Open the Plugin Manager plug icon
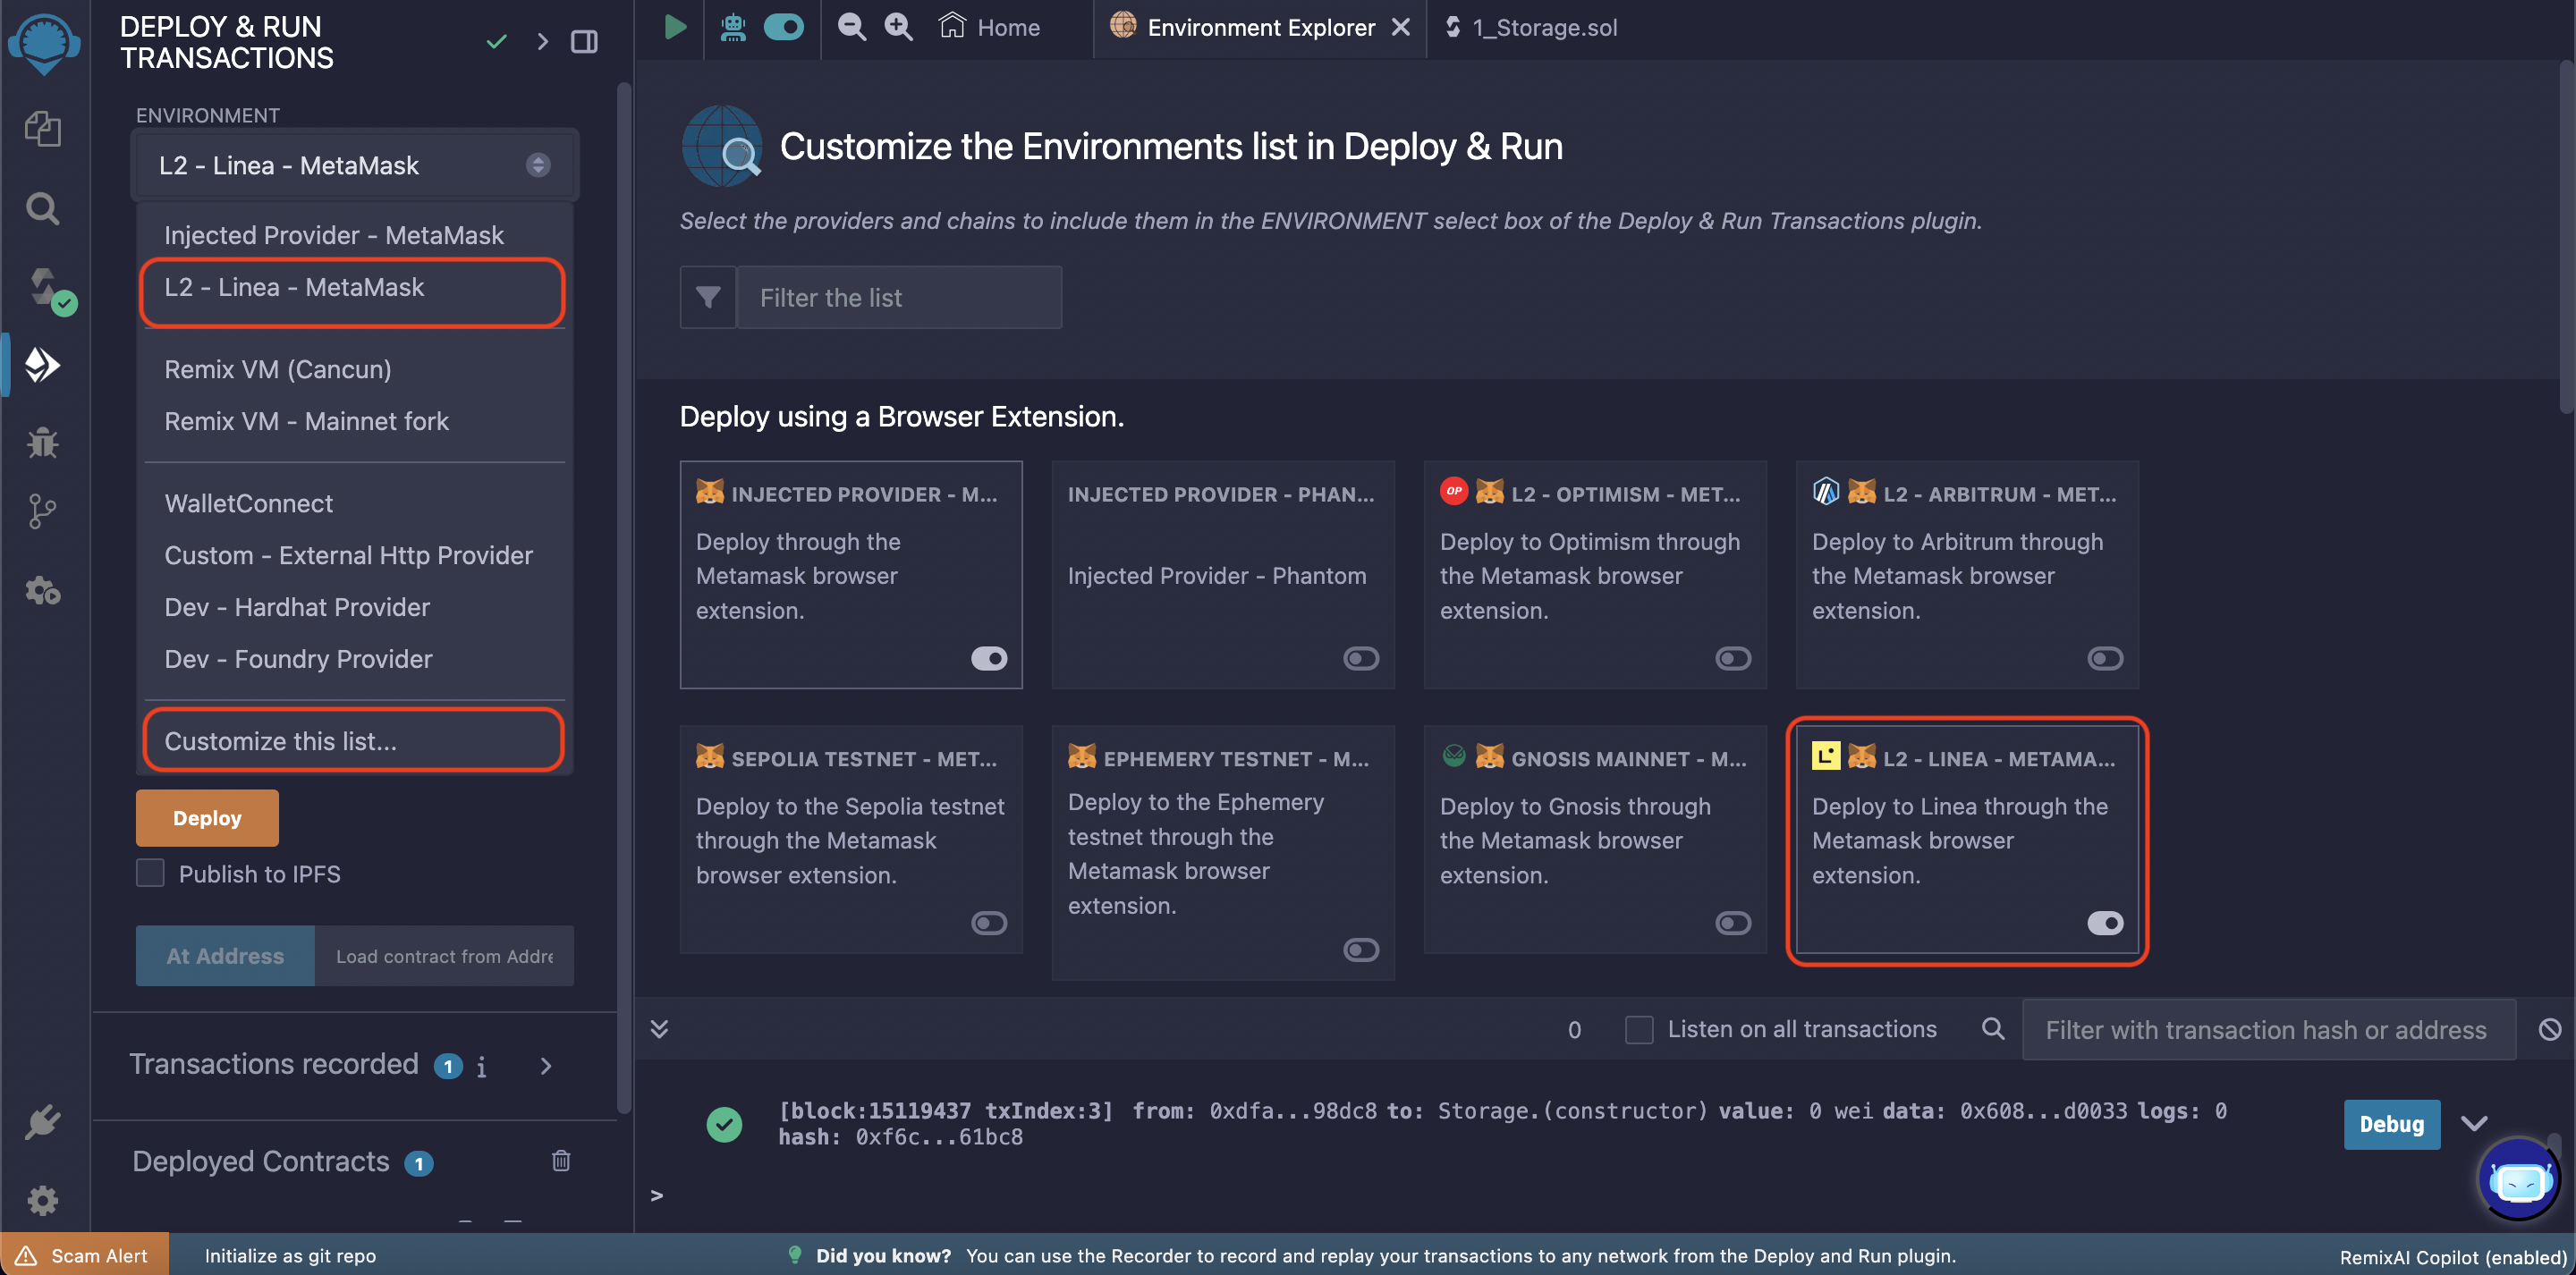The width and height of the screenshot is (2576, 1275). tap(43, 1122)
